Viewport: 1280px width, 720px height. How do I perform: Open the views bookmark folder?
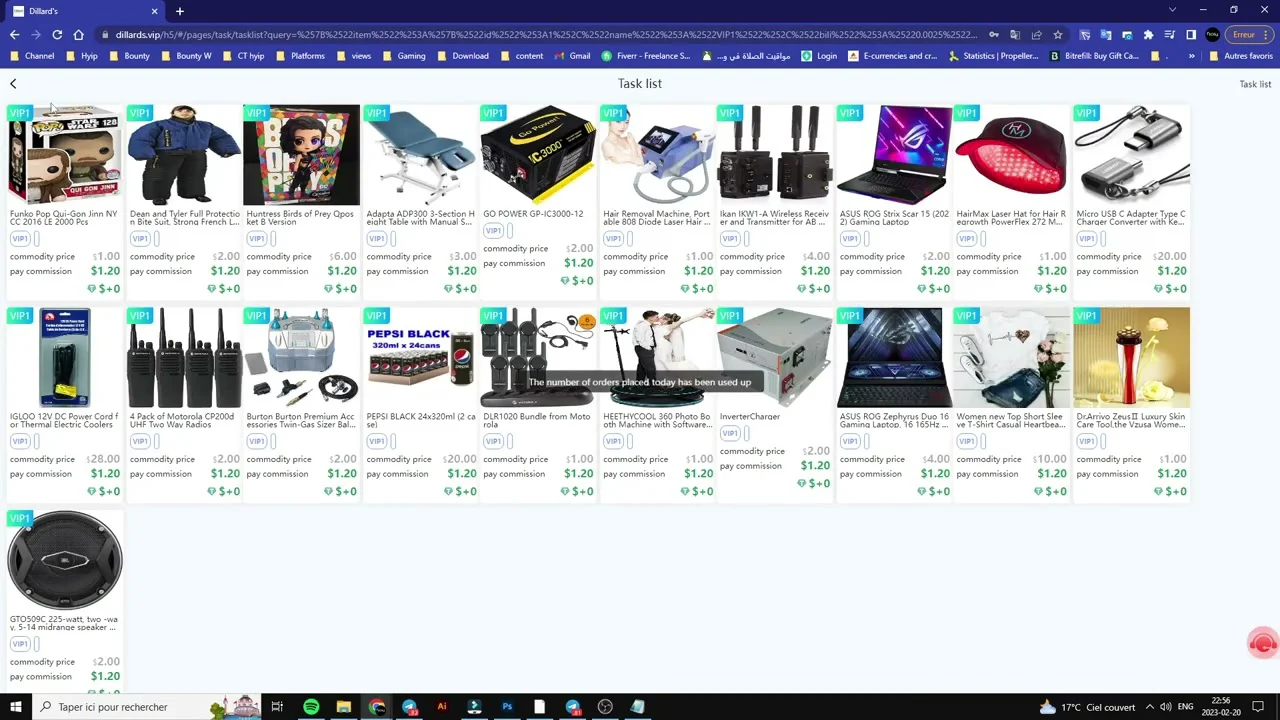point(353,56)
